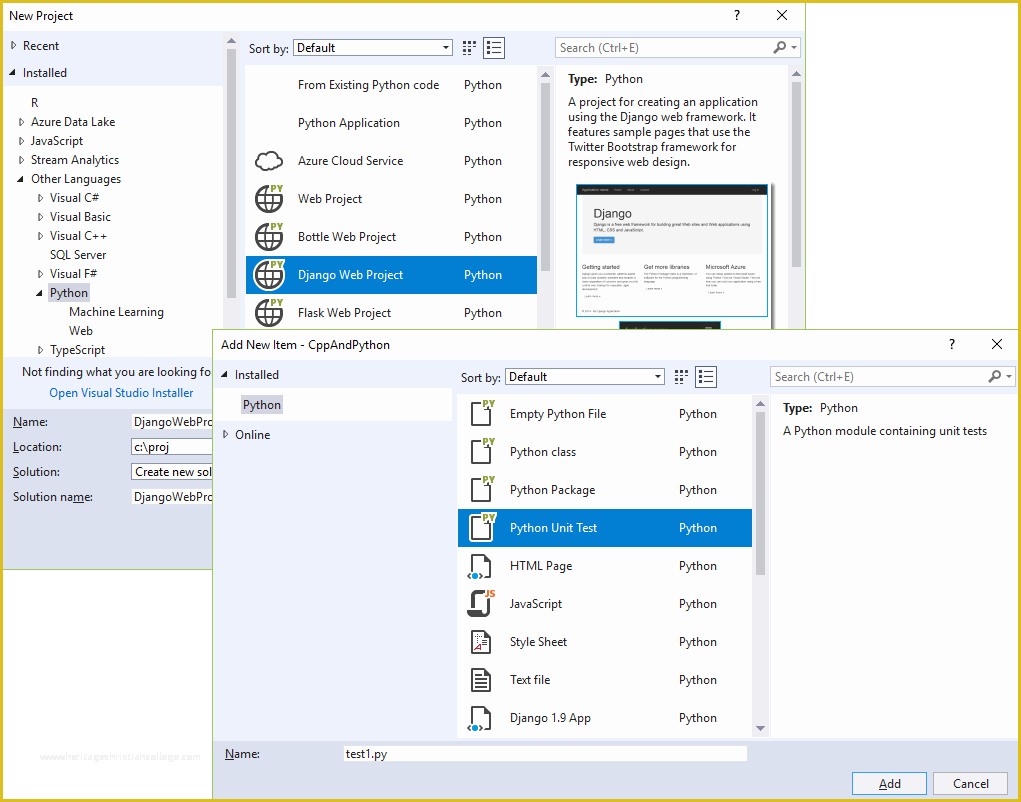1021x802 pixels.
Task: Click the item Name field showing test1.py
Action: (546, 754)
